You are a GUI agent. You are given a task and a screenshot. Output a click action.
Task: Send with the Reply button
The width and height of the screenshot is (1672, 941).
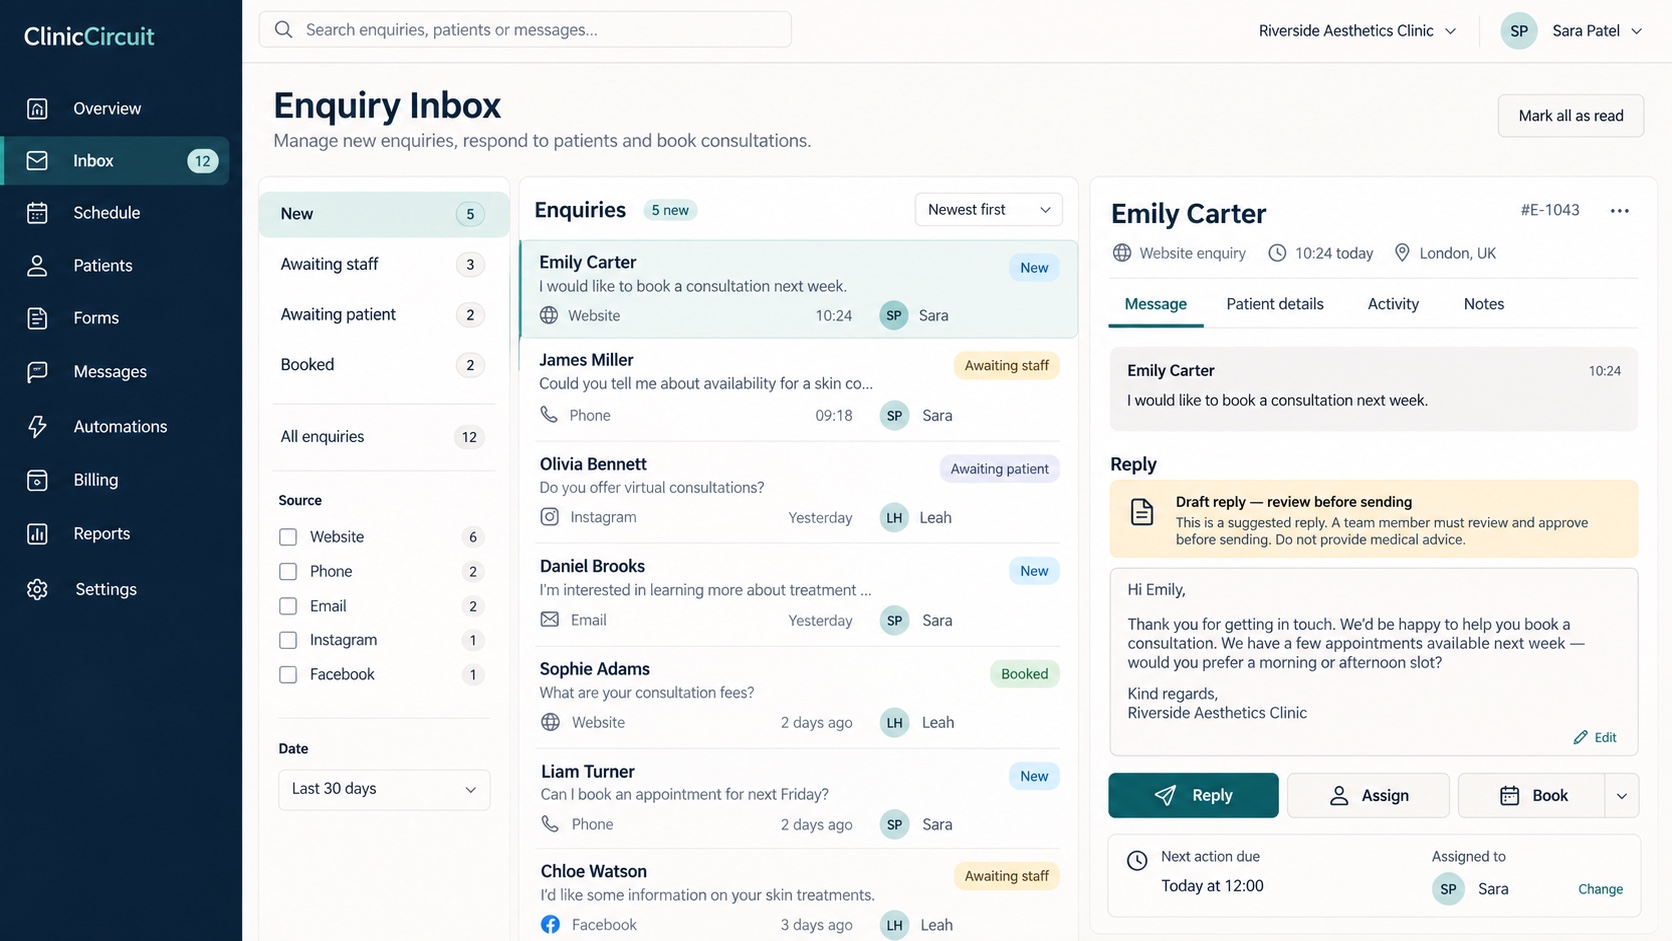point(1193,795)
